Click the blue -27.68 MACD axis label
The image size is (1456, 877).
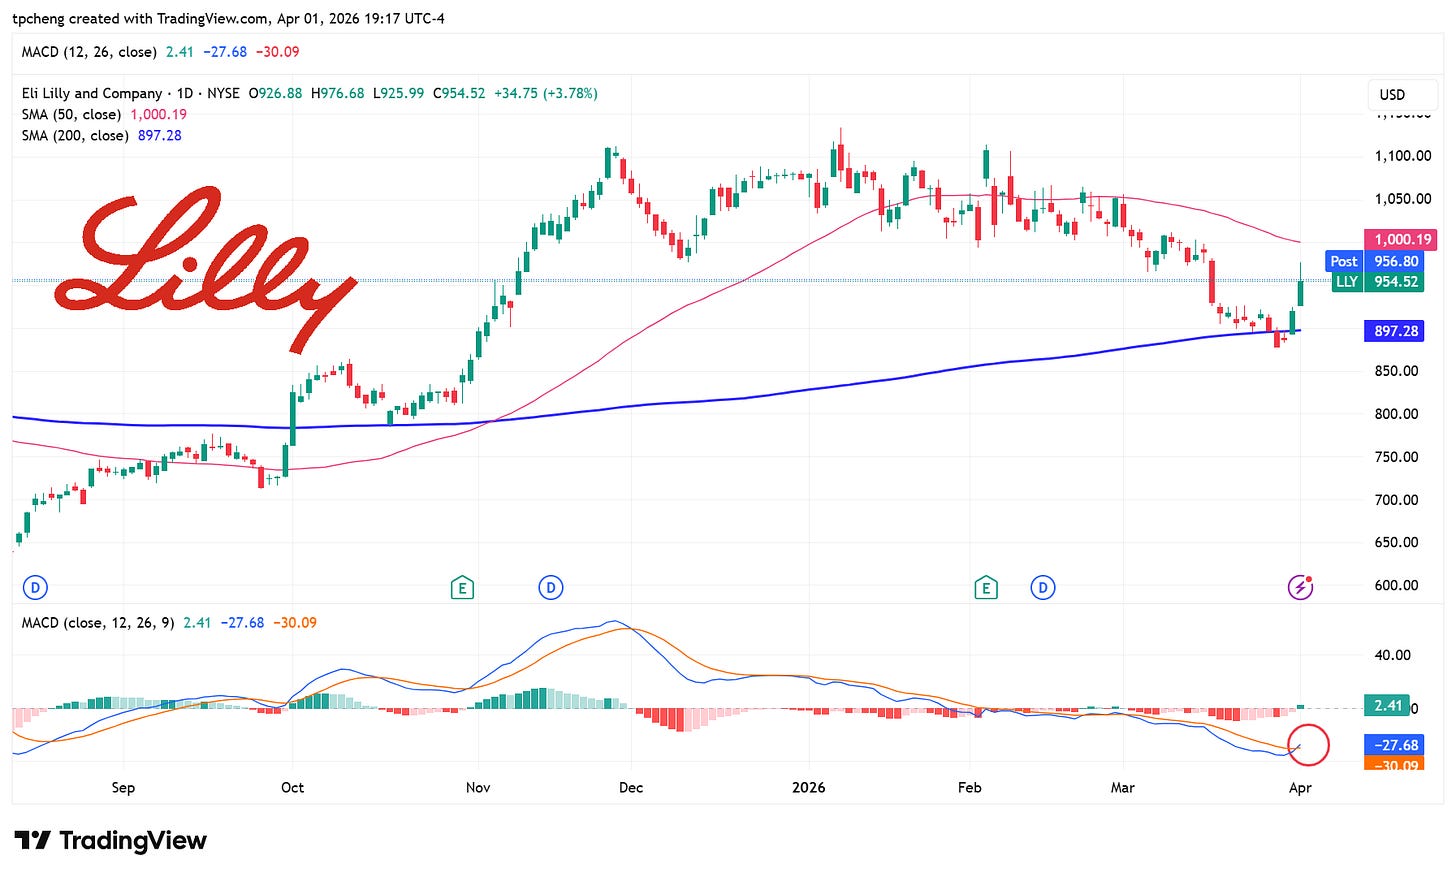tap(1394, 745)
